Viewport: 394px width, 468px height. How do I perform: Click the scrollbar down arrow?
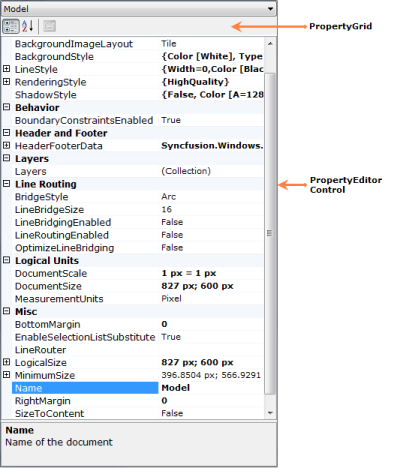pos(270,413)
